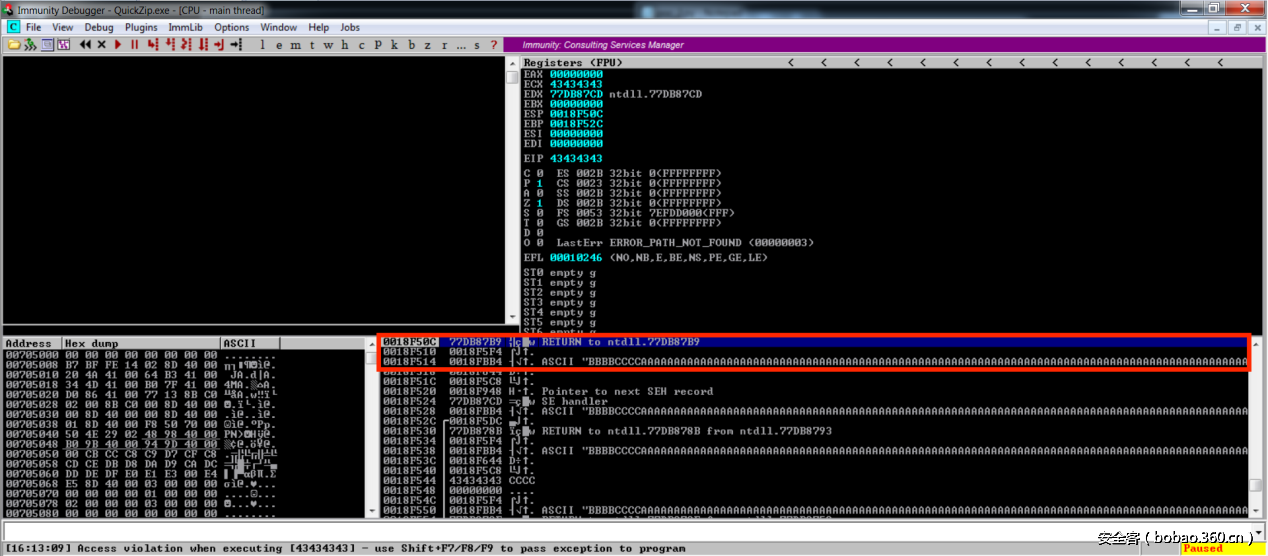The image size is (1268, 556).
Task: Open the Plugins menu
Action: click(x=141, y=27)
